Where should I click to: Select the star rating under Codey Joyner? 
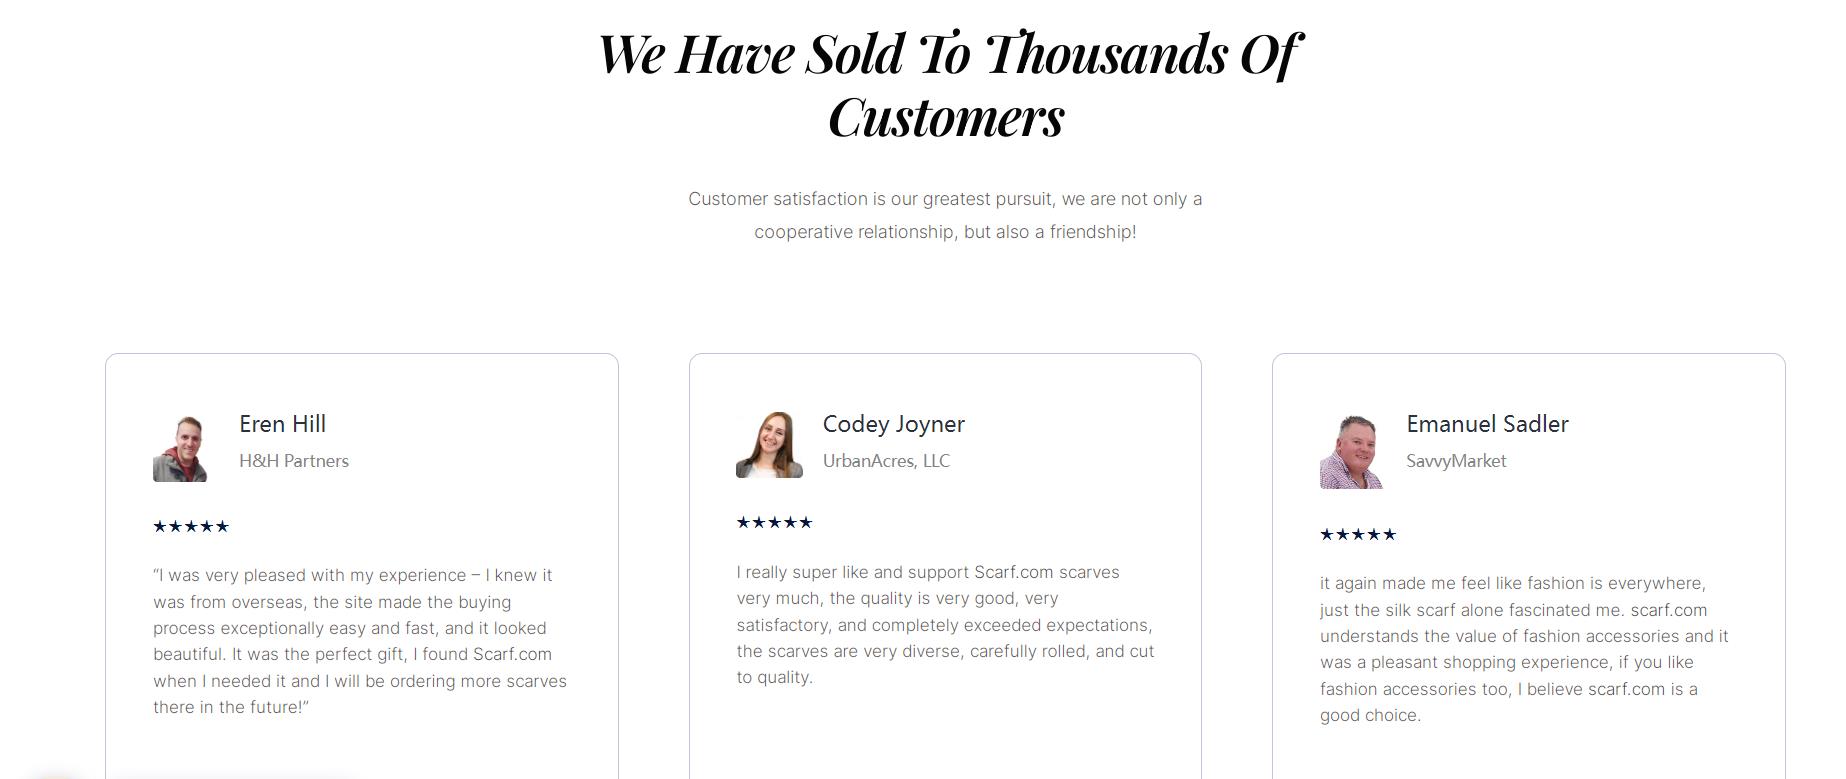pos(775,523)
